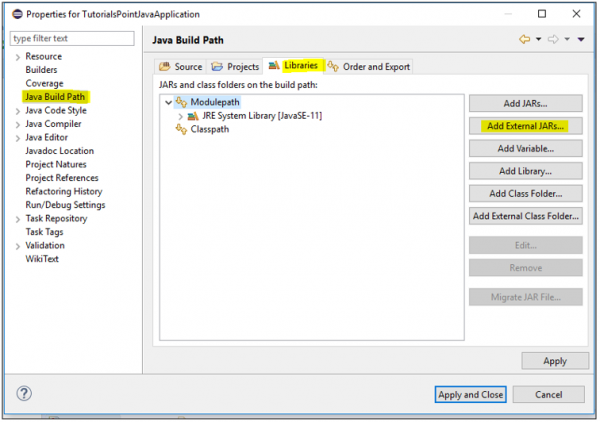Image resolution: width=600 pixels, height=422 pixels.
Task: Collapse the Modulepath tree node
Action: coord(167,102)
